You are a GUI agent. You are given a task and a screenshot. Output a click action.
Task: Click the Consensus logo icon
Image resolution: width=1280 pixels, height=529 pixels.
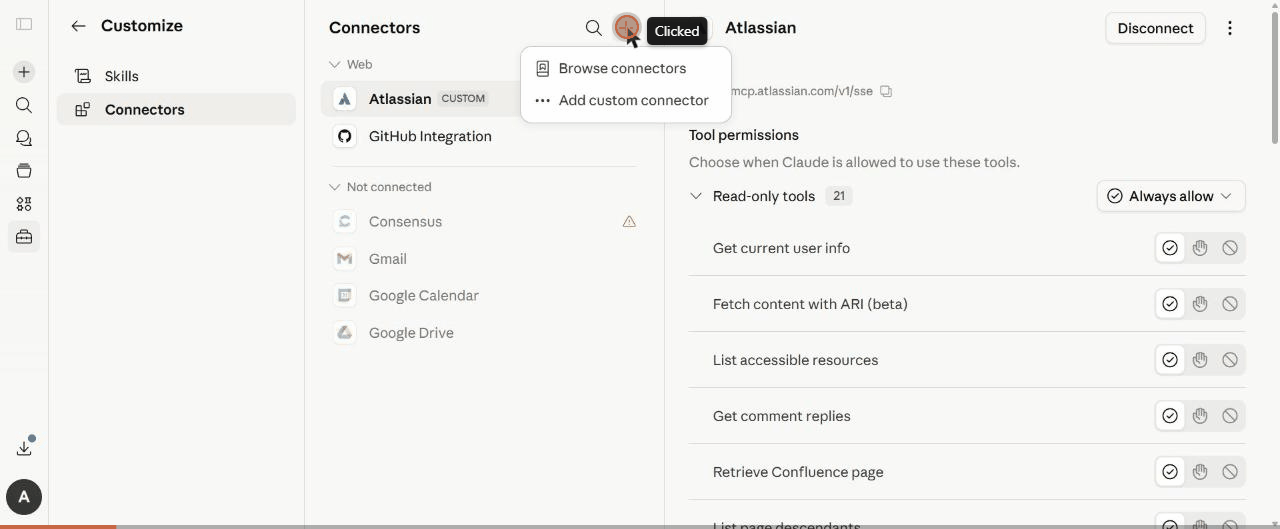pyautogui.click(x=345, y=222)
